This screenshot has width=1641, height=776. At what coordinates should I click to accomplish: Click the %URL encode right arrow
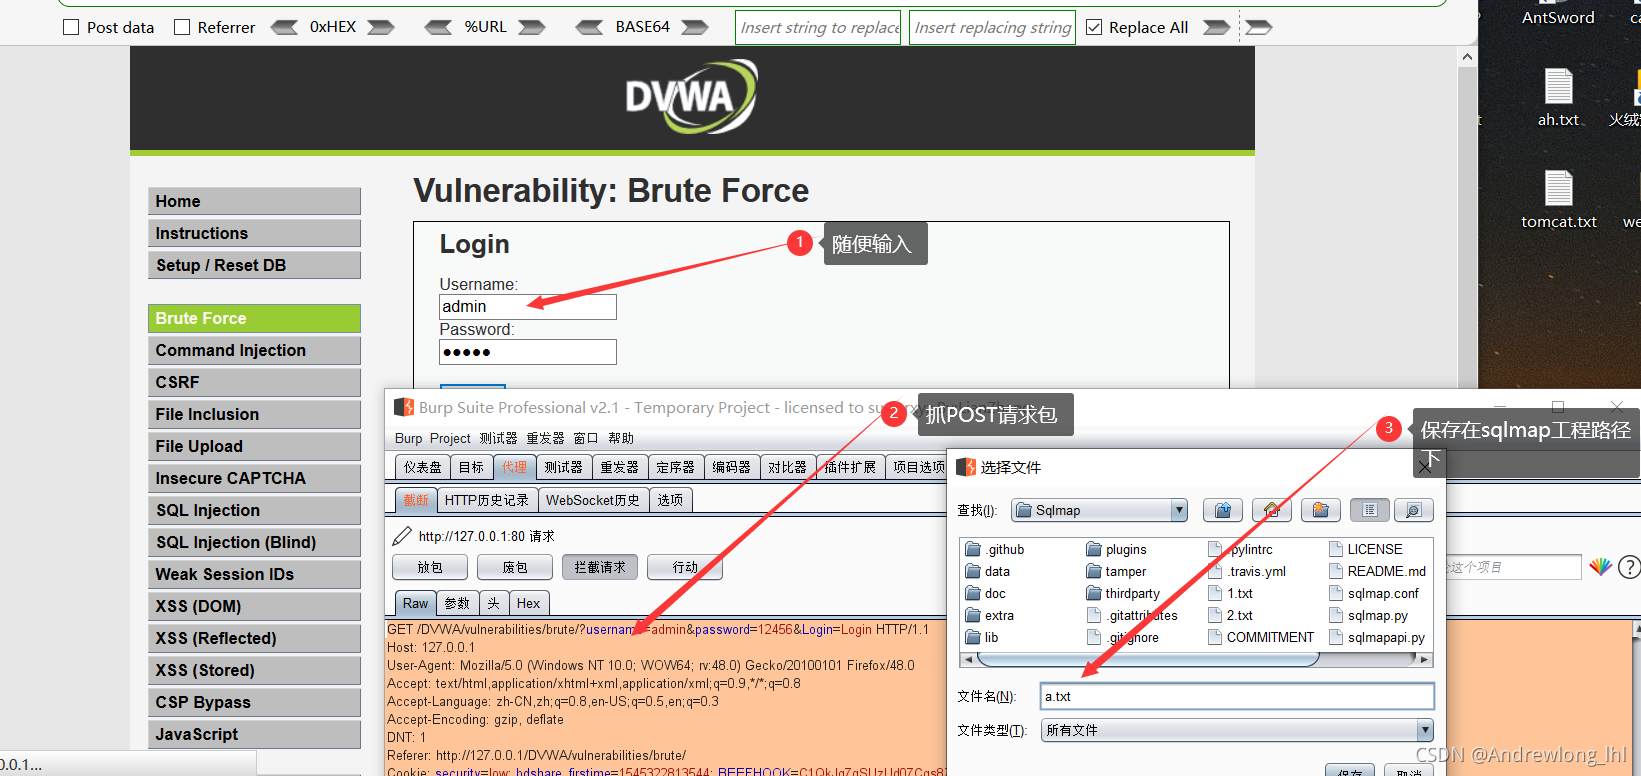tap(531, 27)
